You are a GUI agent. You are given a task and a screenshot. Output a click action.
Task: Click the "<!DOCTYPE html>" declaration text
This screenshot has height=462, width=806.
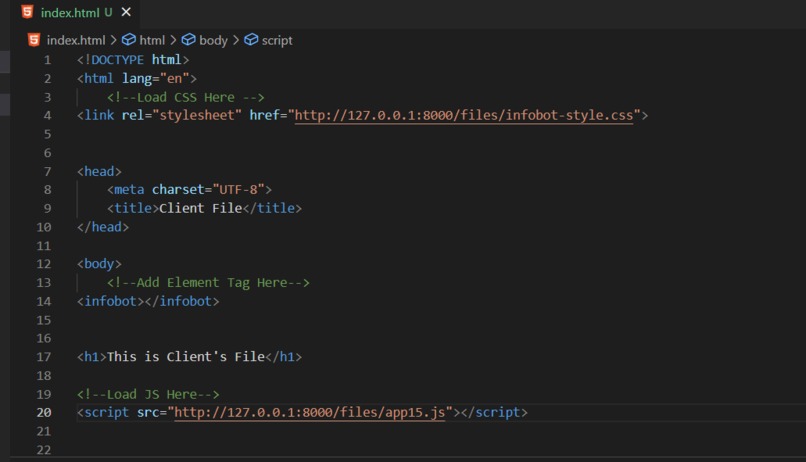[133, 60]
